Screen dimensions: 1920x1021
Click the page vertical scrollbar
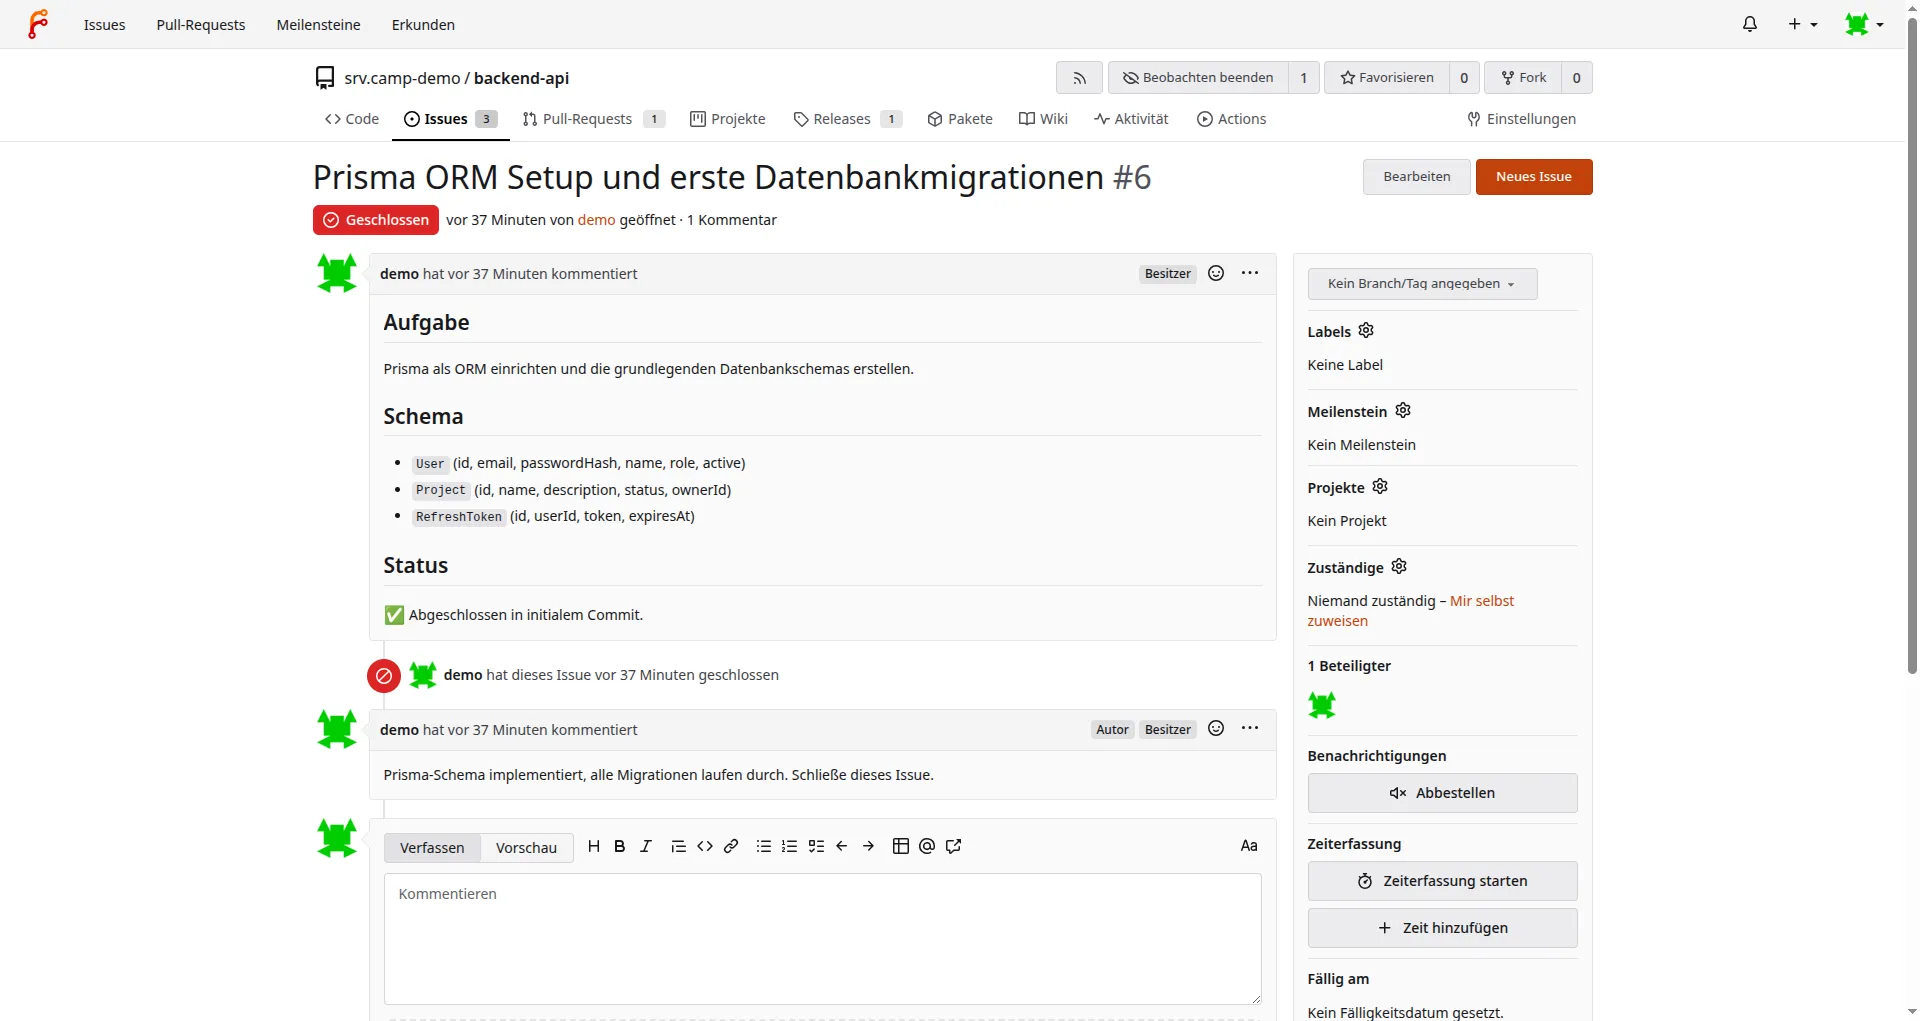point(1912,345)
